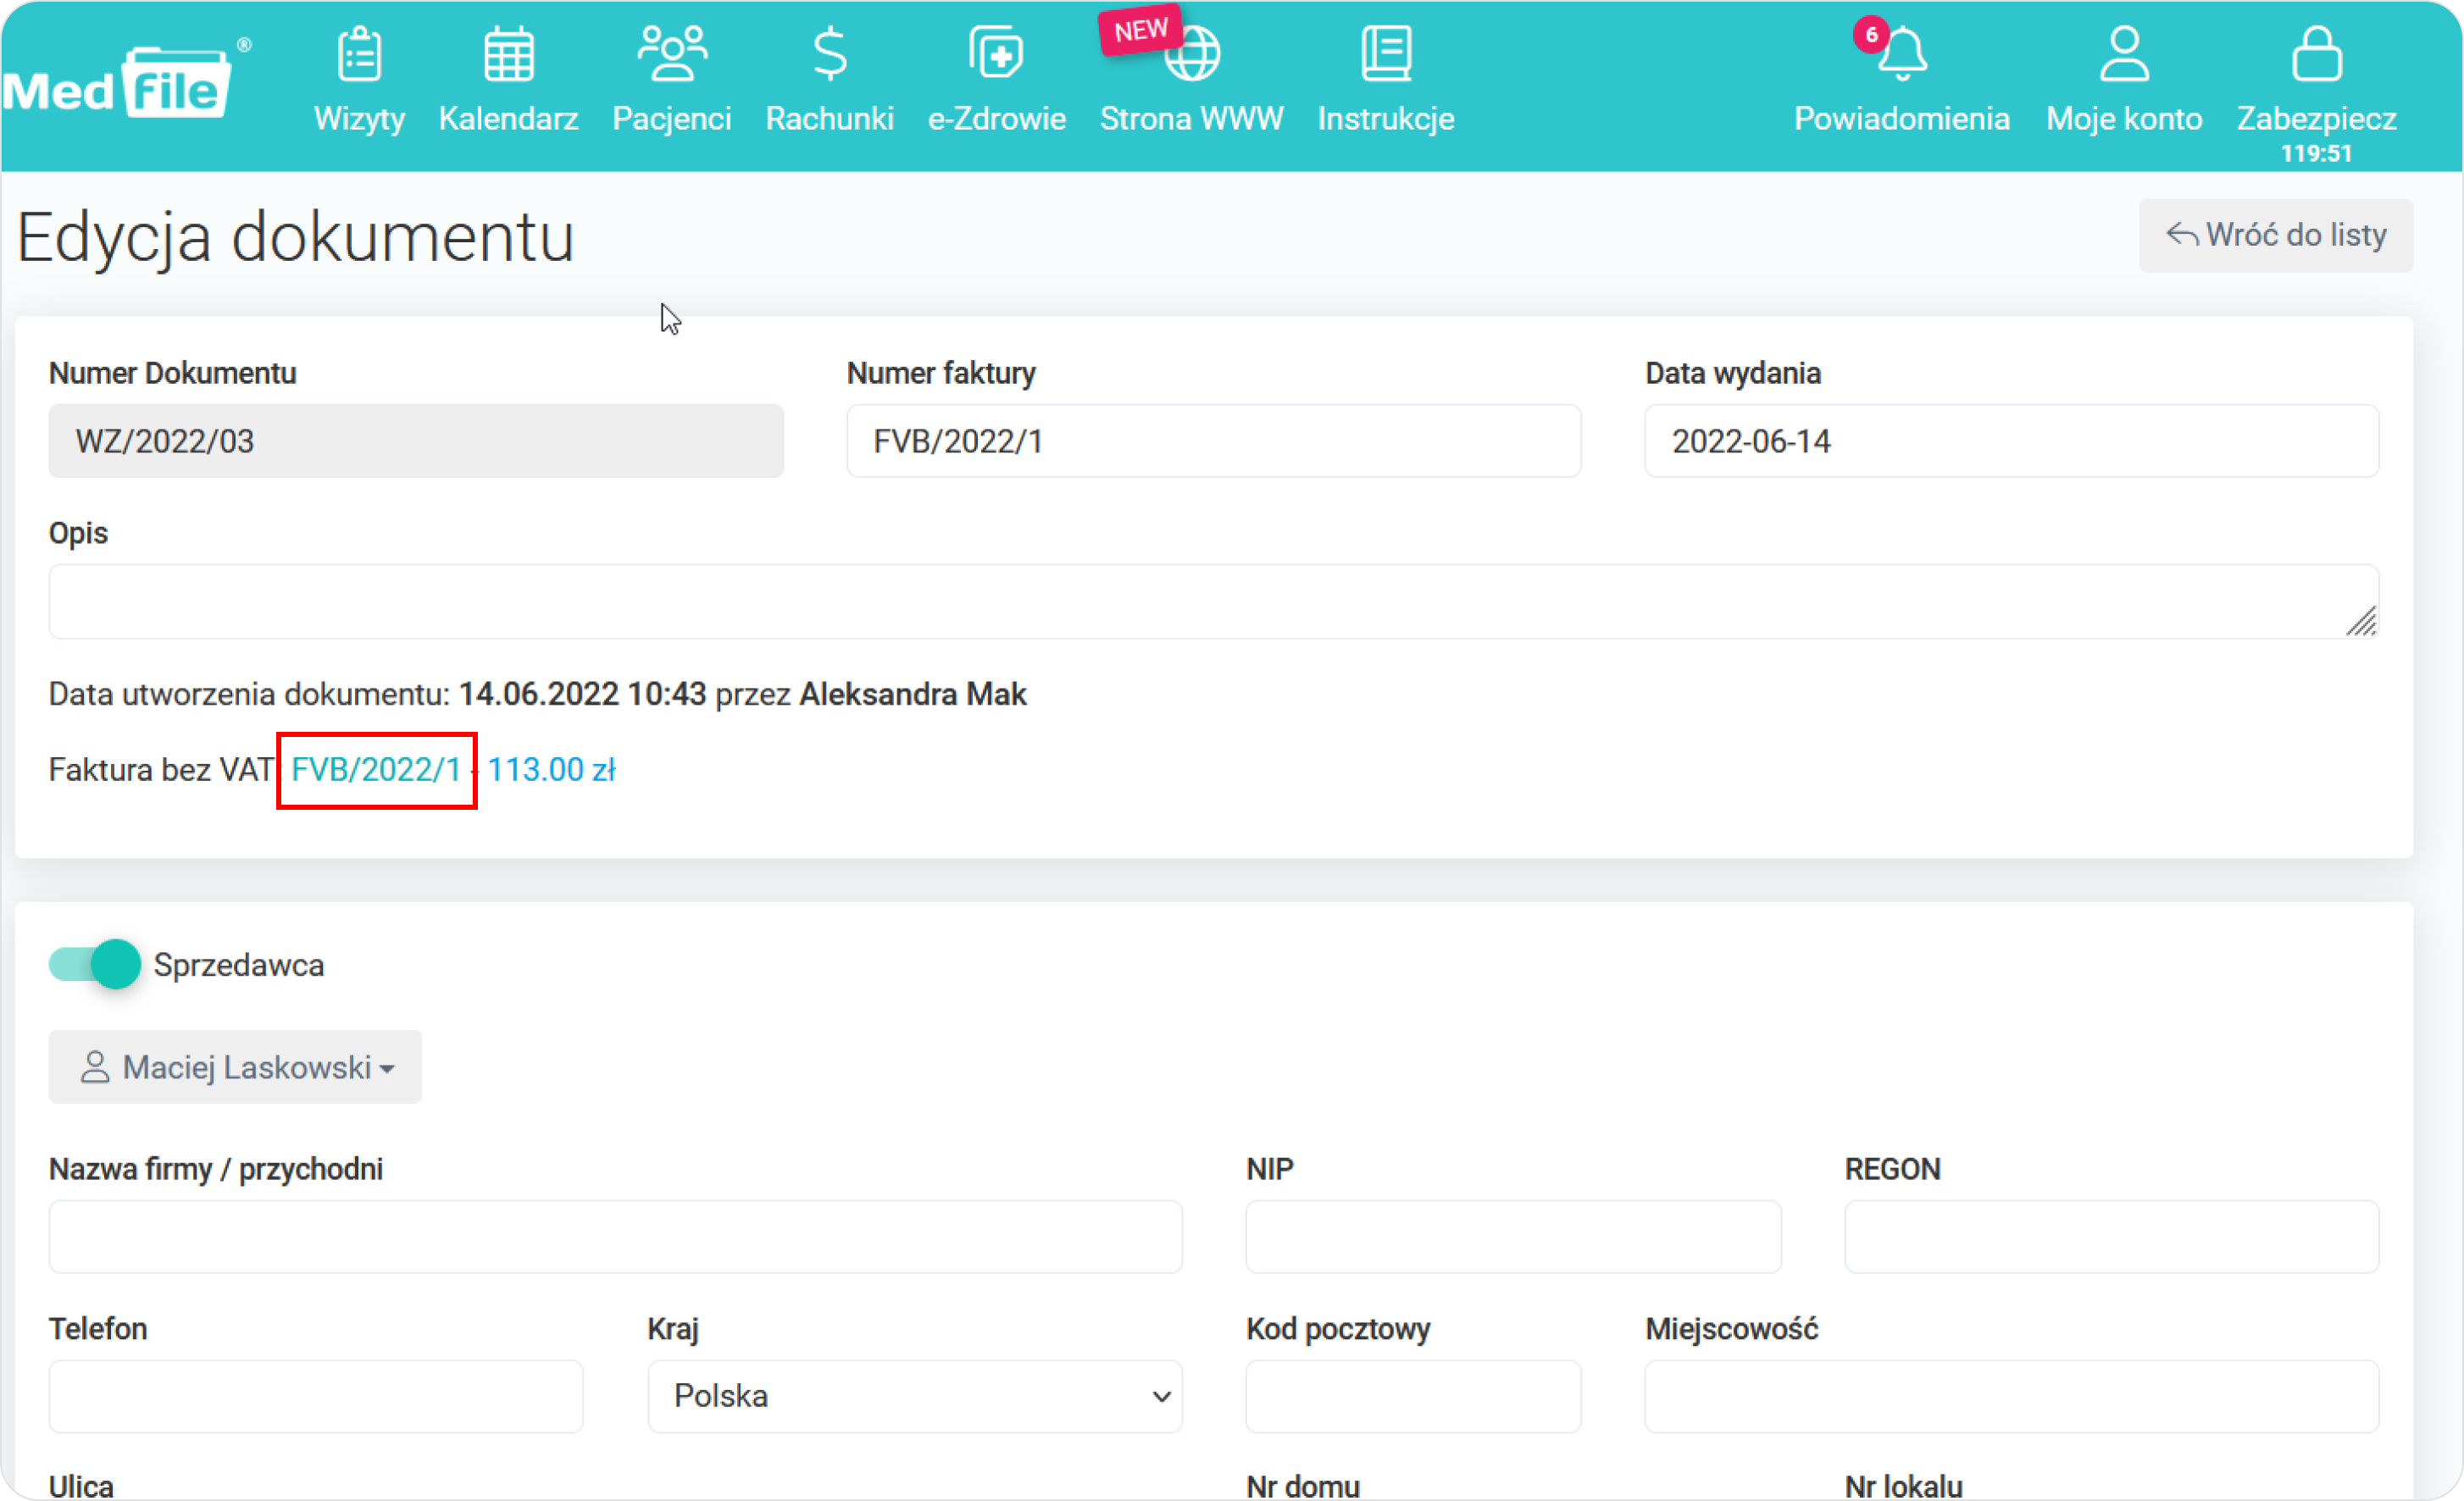This screenshot has height=1501, width=2464.
Task: Click the Zabezpiecz padlock icon
Action: tap(2316, 54)
